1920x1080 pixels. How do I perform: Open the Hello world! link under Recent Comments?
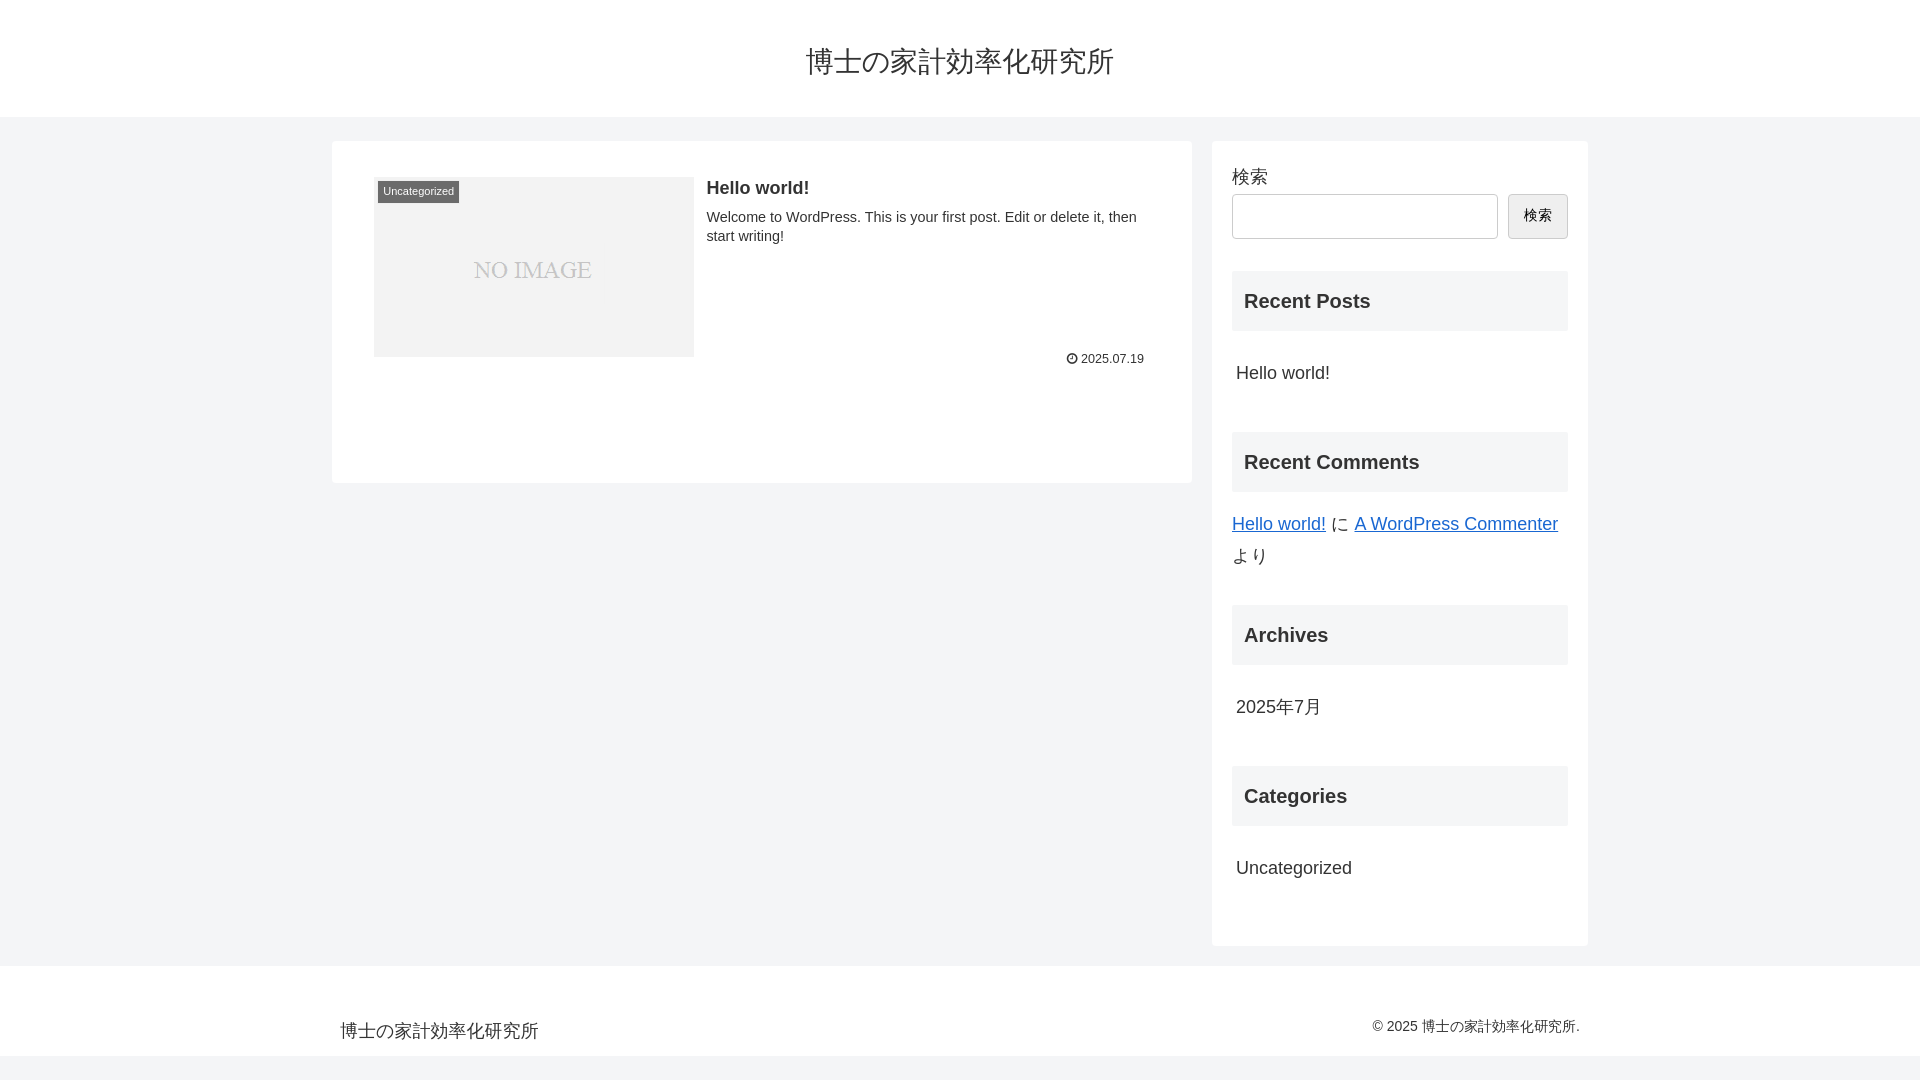tap(1278, 524)
